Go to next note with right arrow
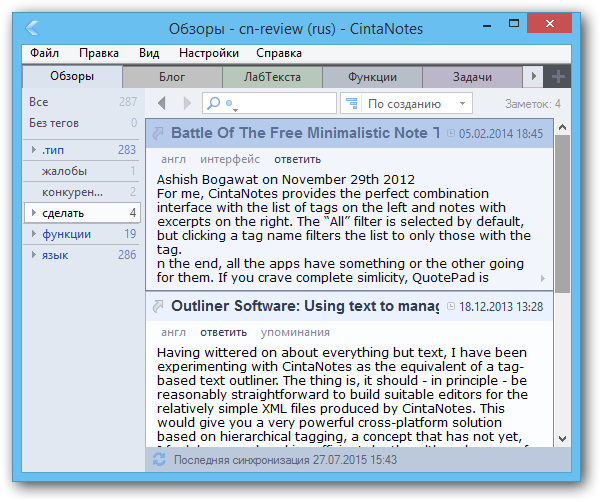Viewport: 601px width, 502px height. click(187, 103)
